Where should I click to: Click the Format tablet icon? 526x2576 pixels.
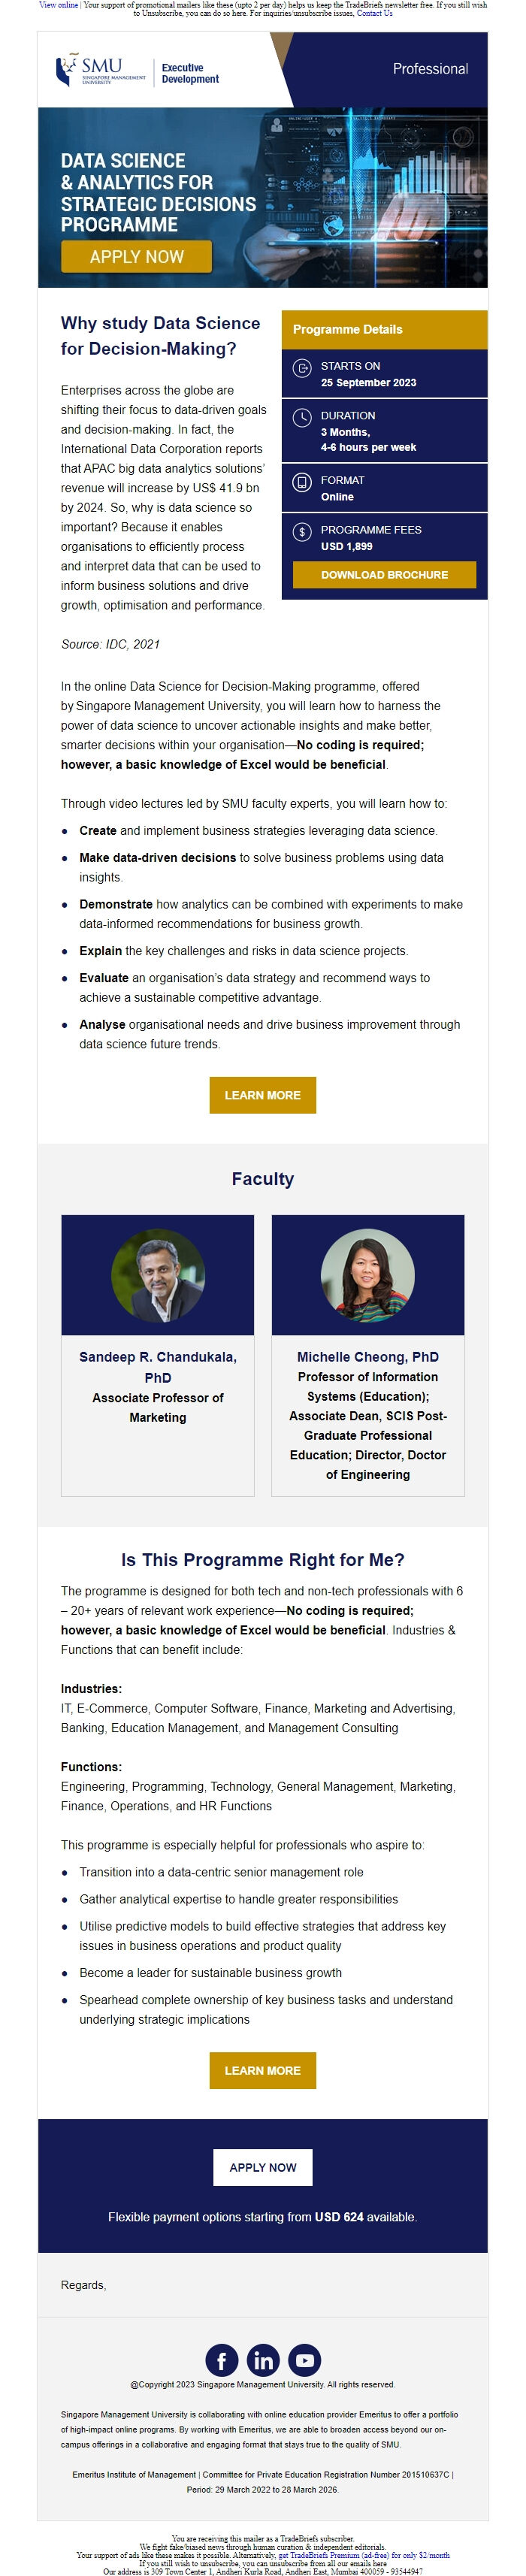(x=302, y=482)
